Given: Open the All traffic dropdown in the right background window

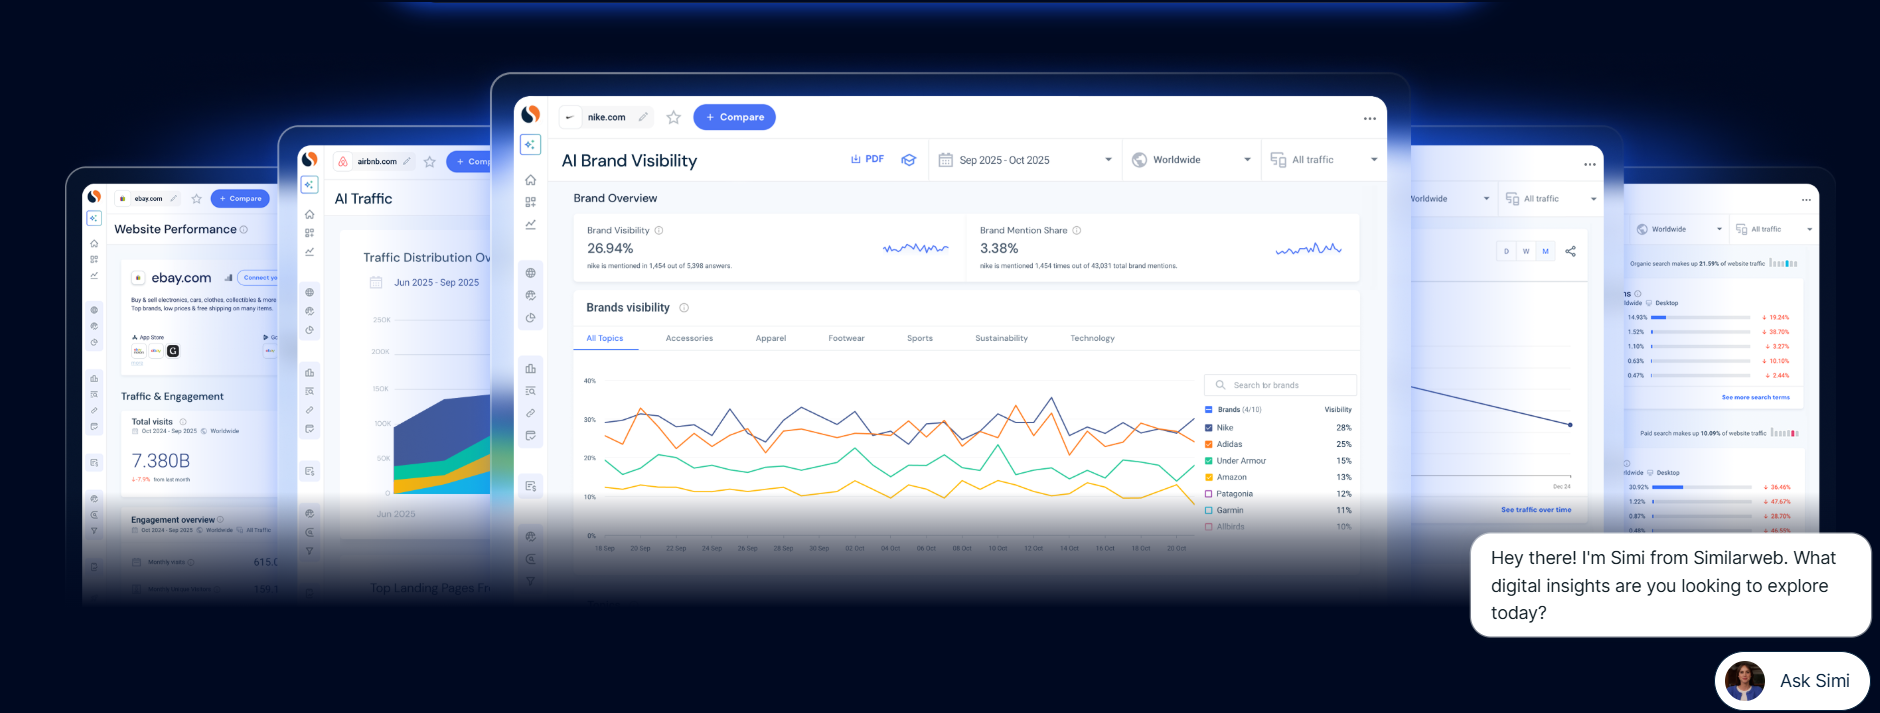Looking at the screenshot, I should 1551,199.
